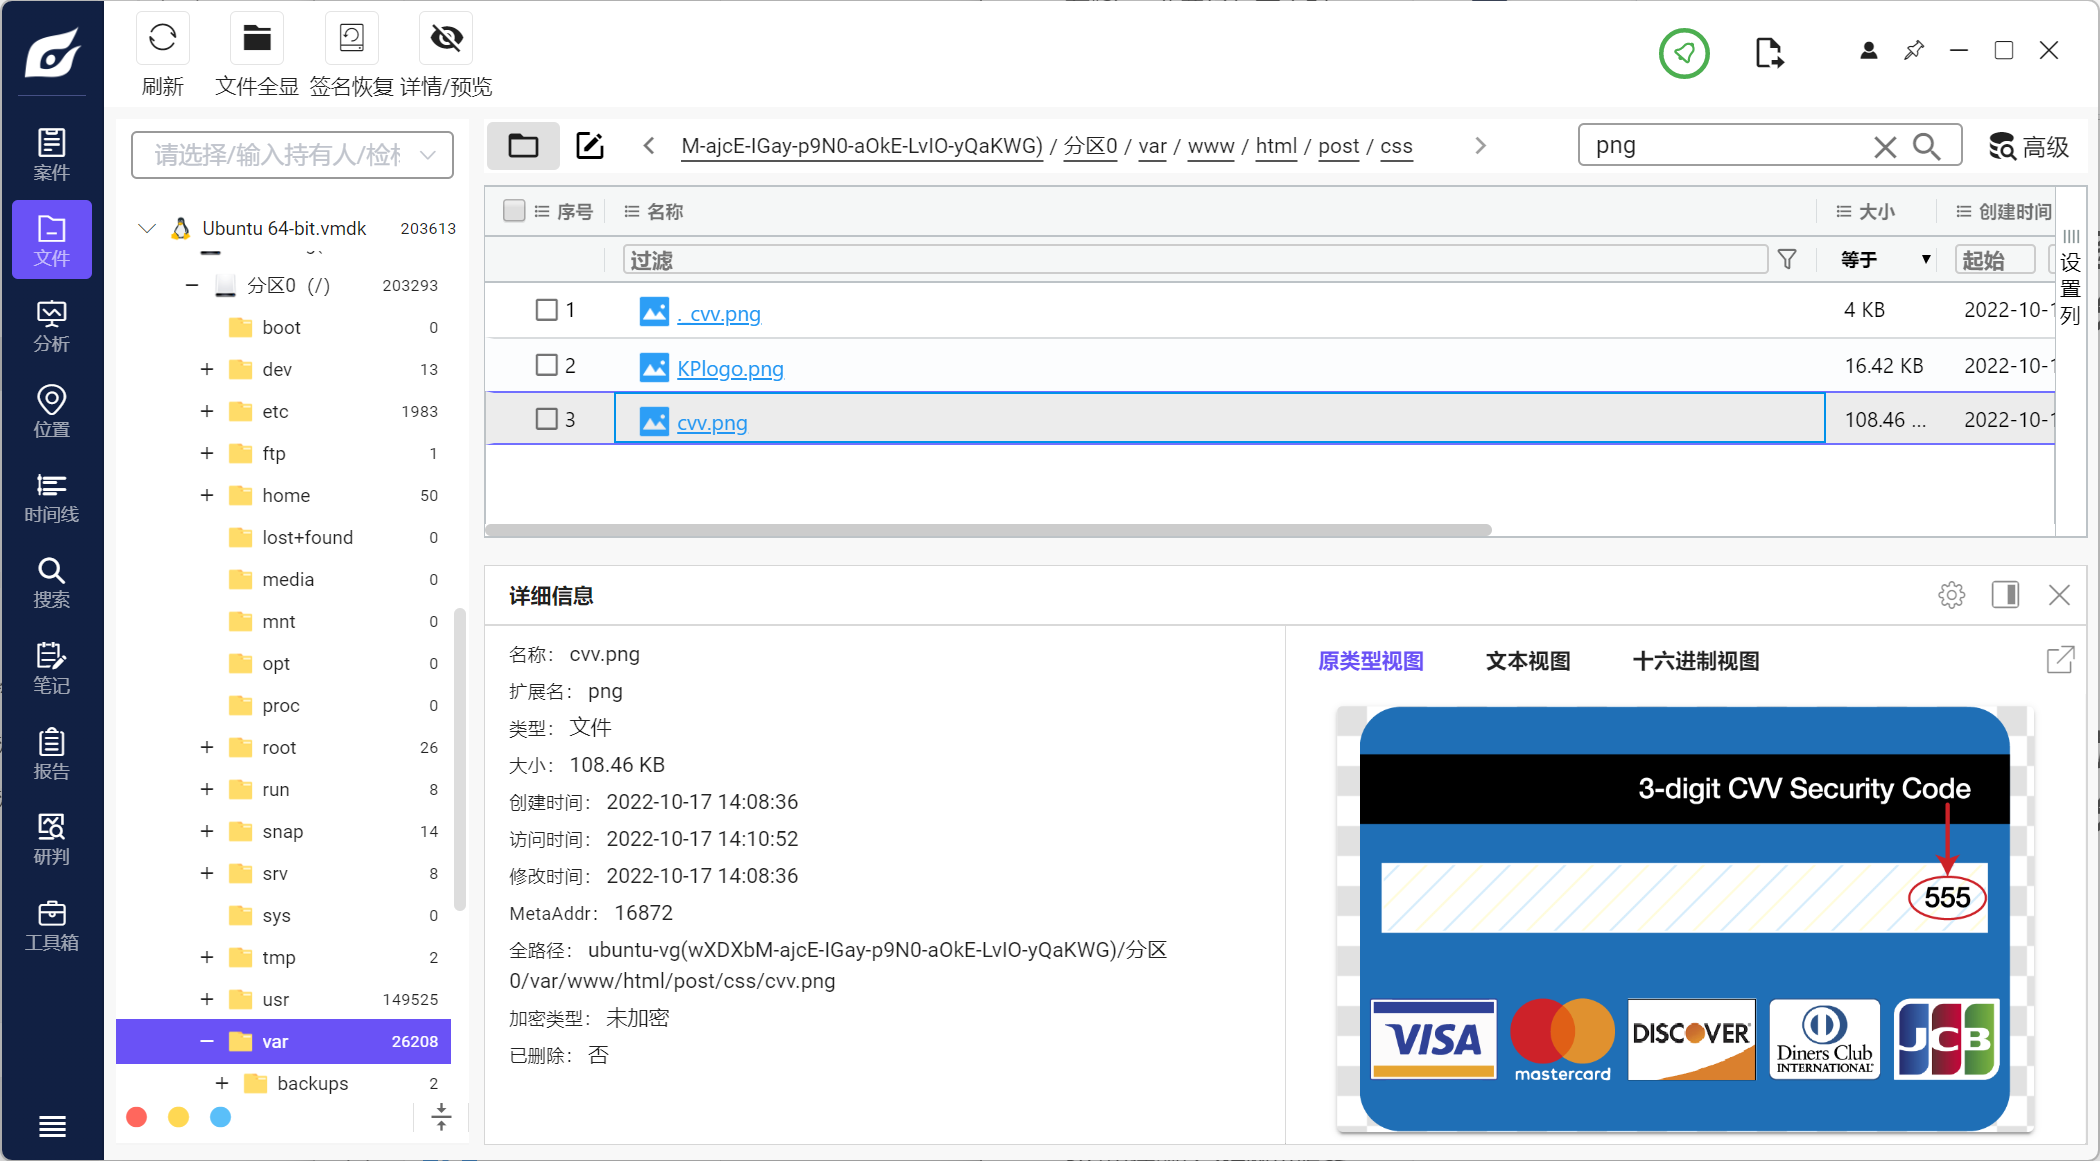Switch to 文本视图 tab
This screenshot has width=2100, height=1161.
pos(1527,661)
